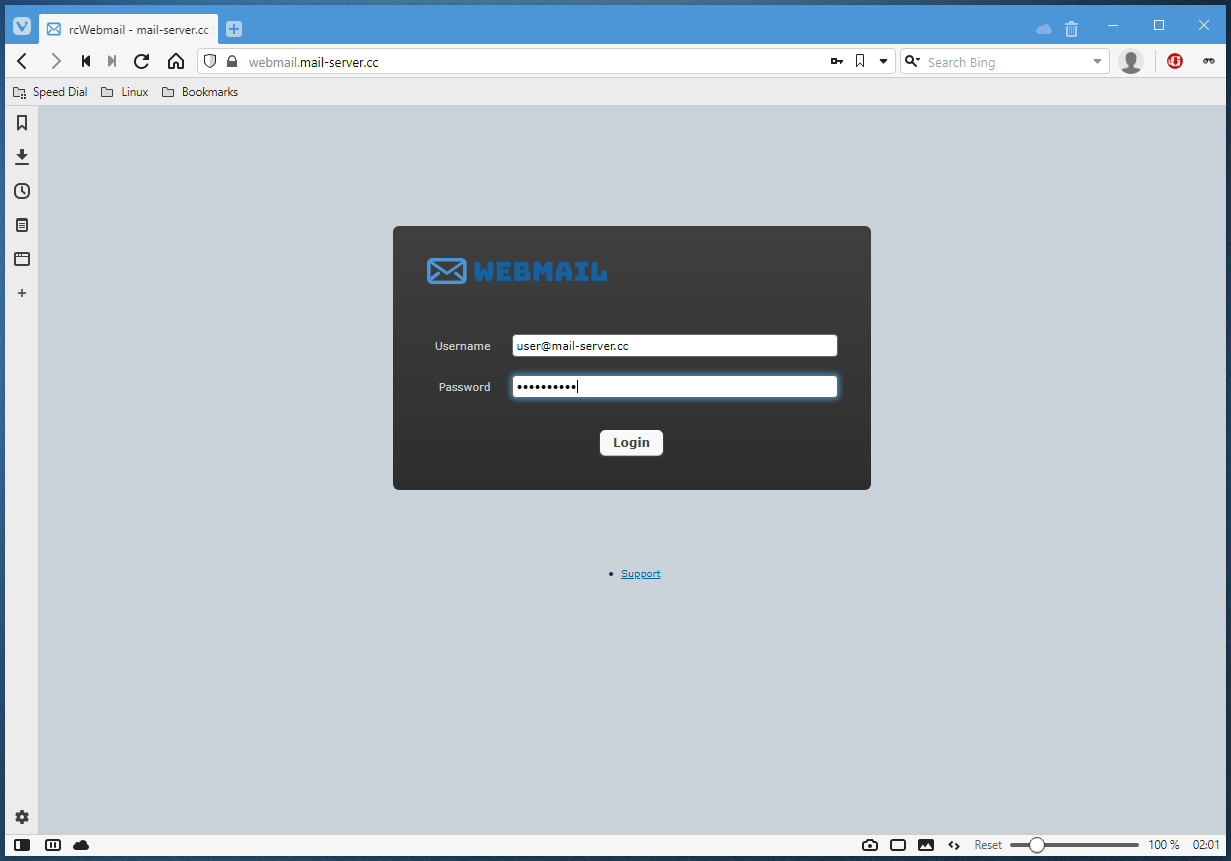Open the History panel clock icon

[x=22, y=191]
